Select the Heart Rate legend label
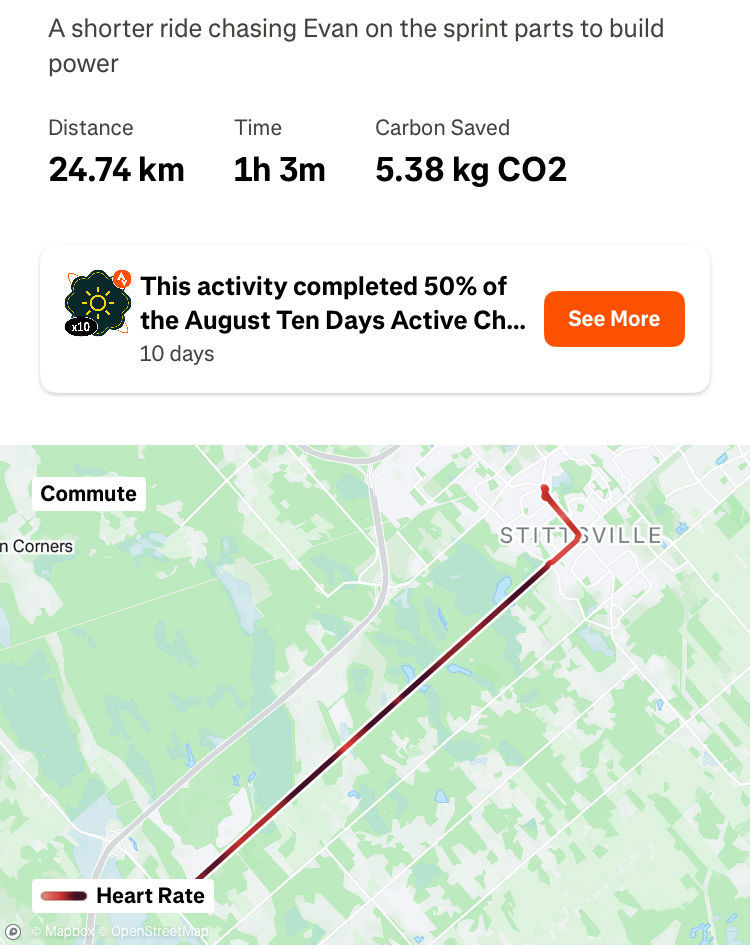This screenshot has width=750, height=949. point(151,896)
